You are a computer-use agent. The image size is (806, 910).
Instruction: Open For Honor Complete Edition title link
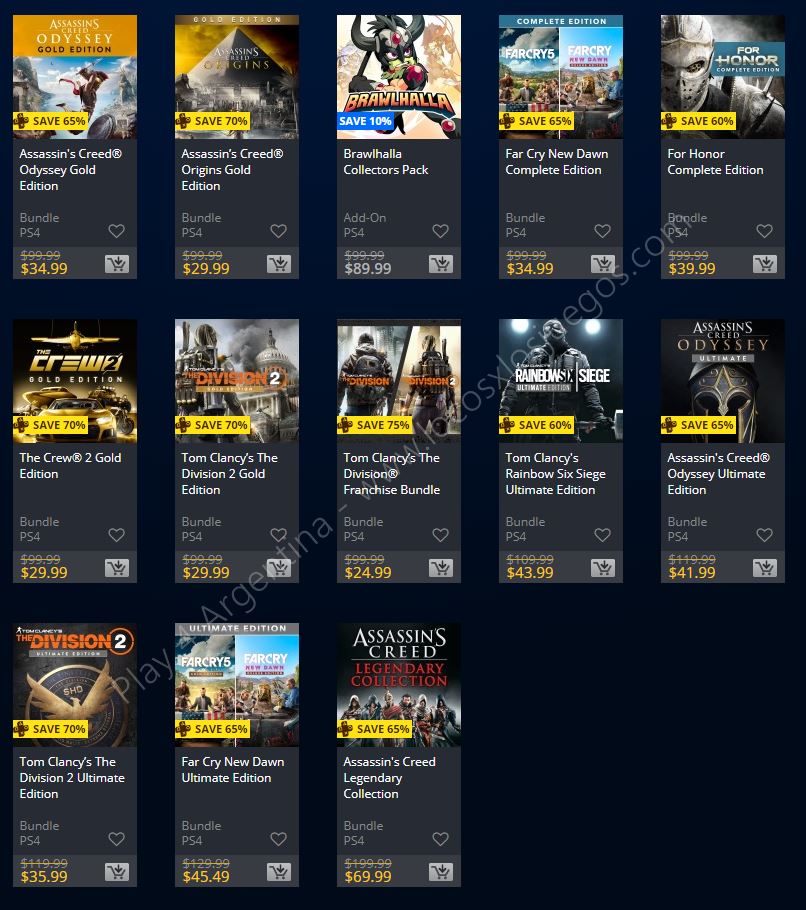[715, 162]
